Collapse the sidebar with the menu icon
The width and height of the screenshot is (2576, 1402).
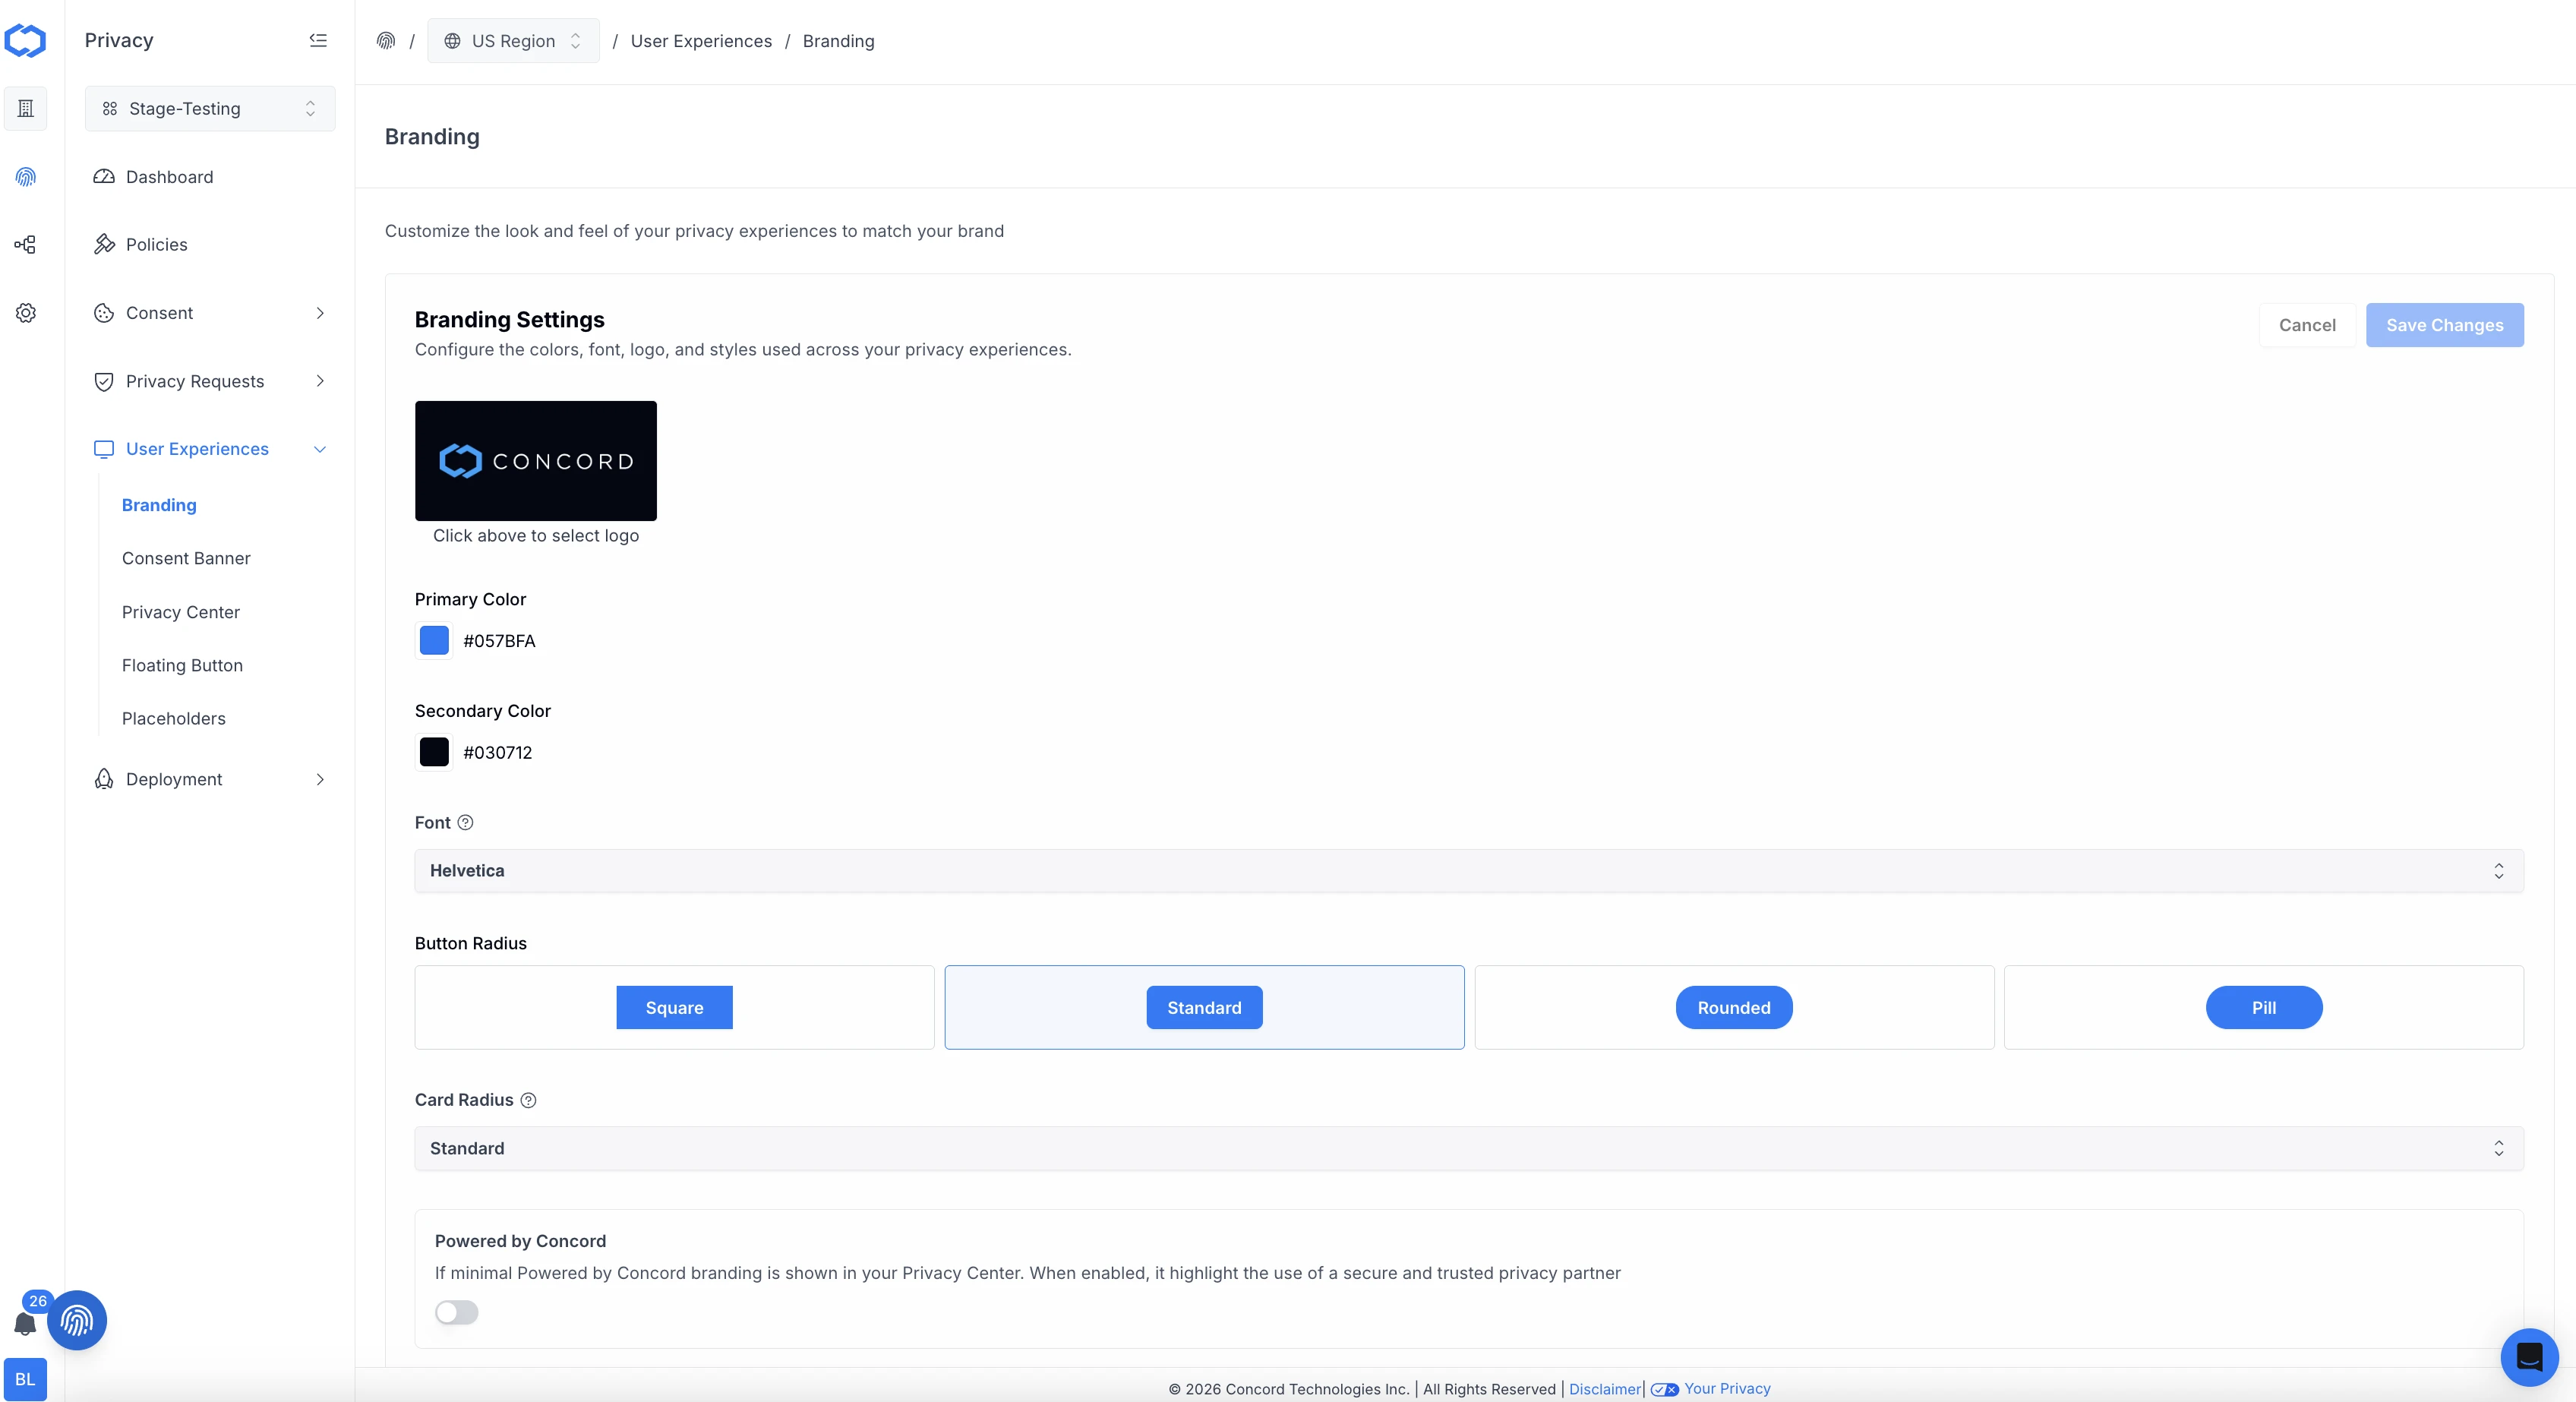[318, 40]
